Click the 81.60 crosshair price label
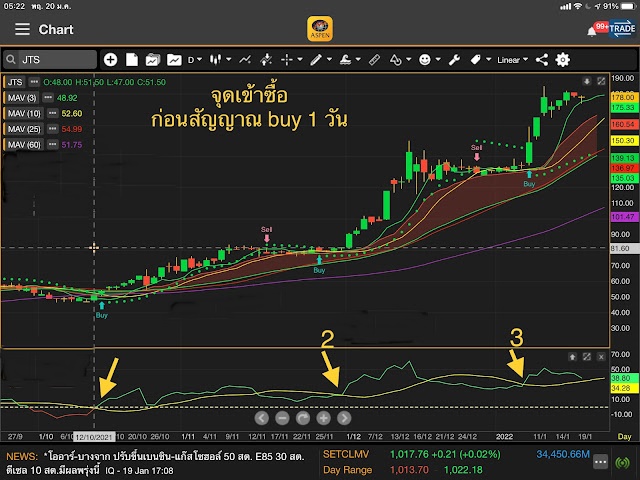 click(624, 248)
